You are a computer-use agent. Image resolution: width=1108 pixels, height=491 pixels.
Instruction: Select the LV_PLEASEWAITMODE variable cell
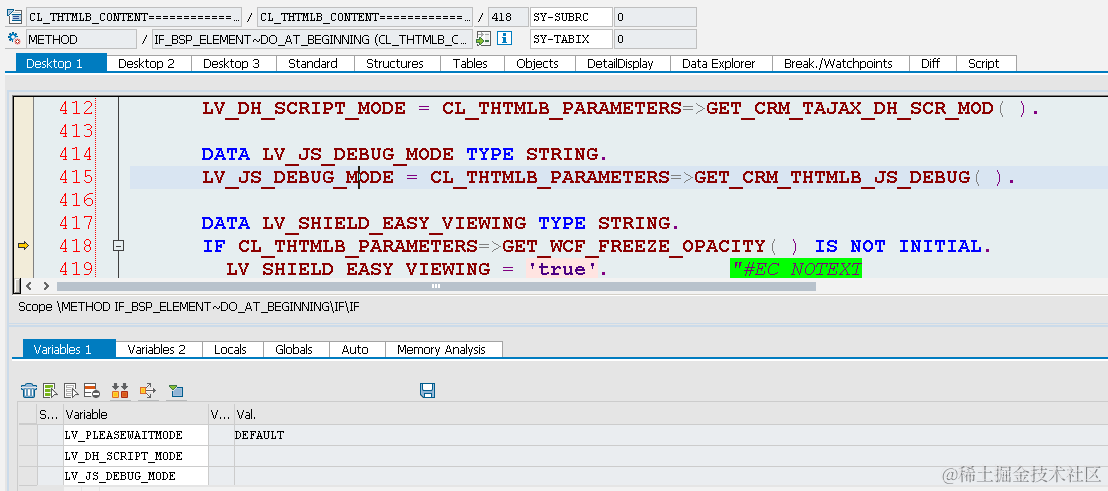(136, 435)
